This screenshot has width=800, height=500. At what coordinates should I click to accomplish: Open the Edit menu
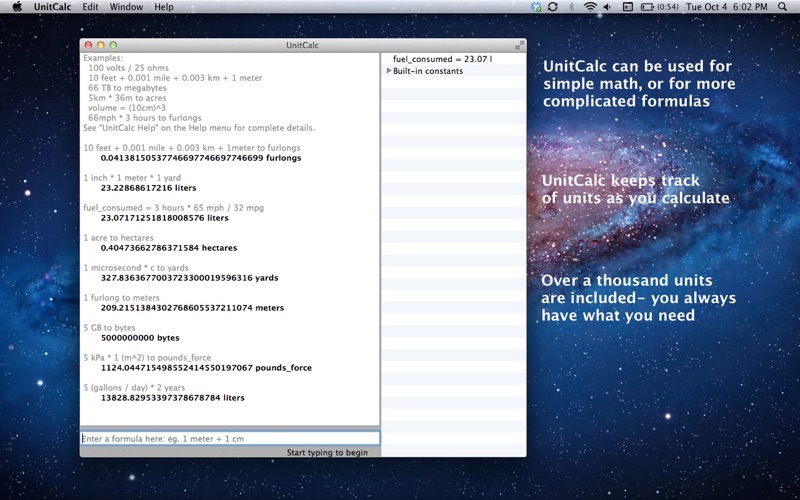pos(90,7)
